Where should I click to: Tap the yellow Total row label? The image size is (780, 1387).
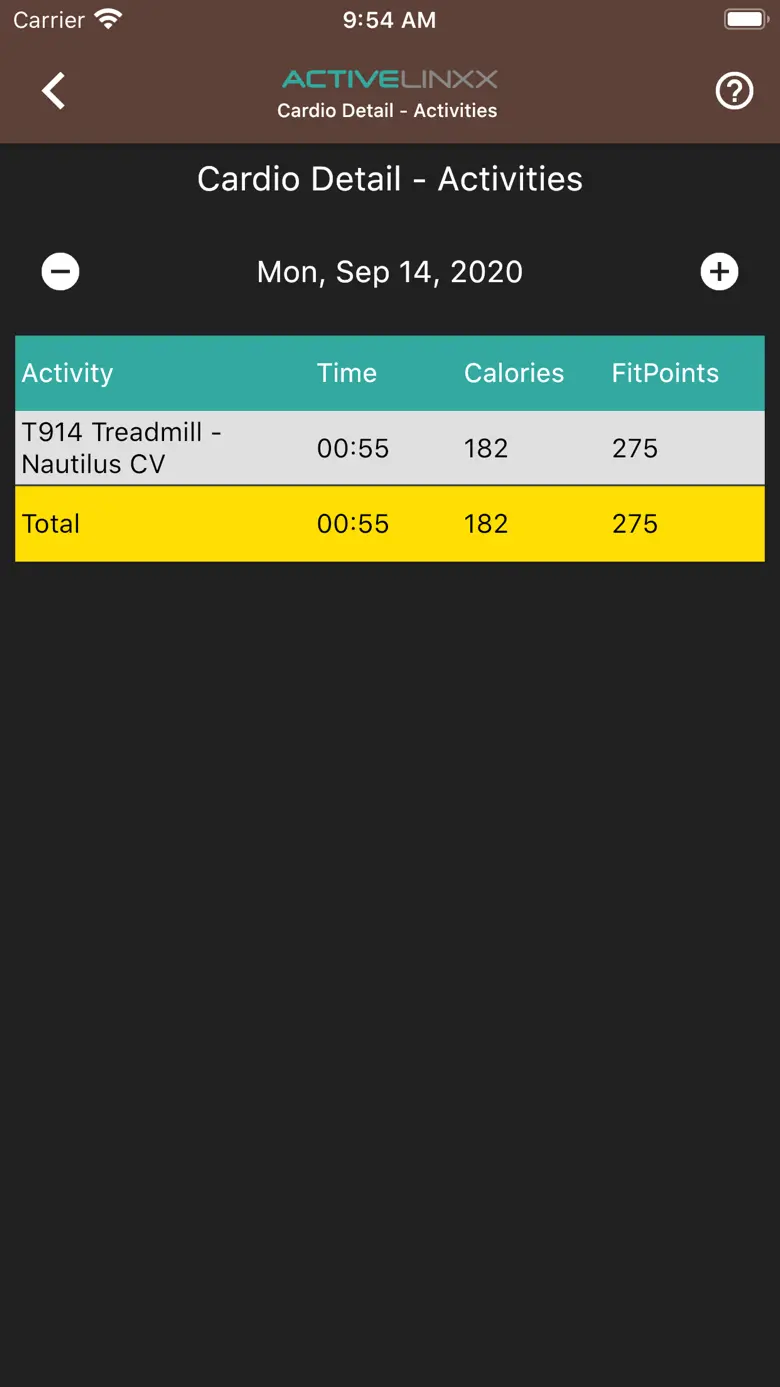pyautogui.click(x=51, y=524)
